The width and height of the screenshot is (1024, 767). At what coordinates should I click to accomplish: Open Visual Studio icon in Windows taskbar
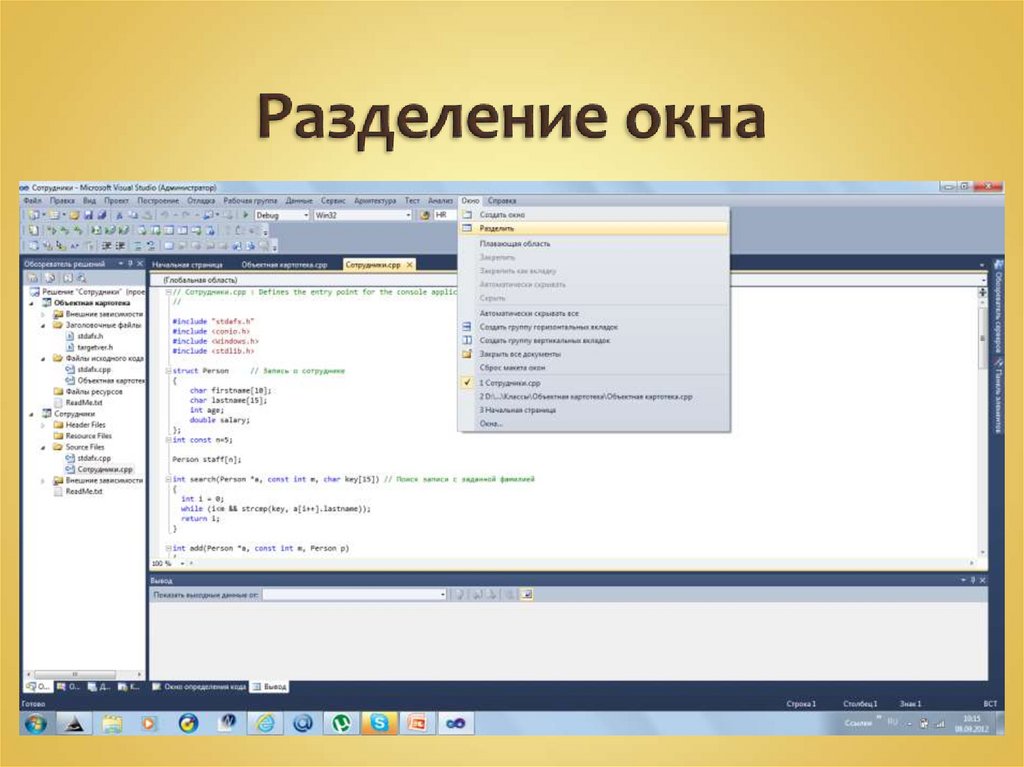point(455,723)
